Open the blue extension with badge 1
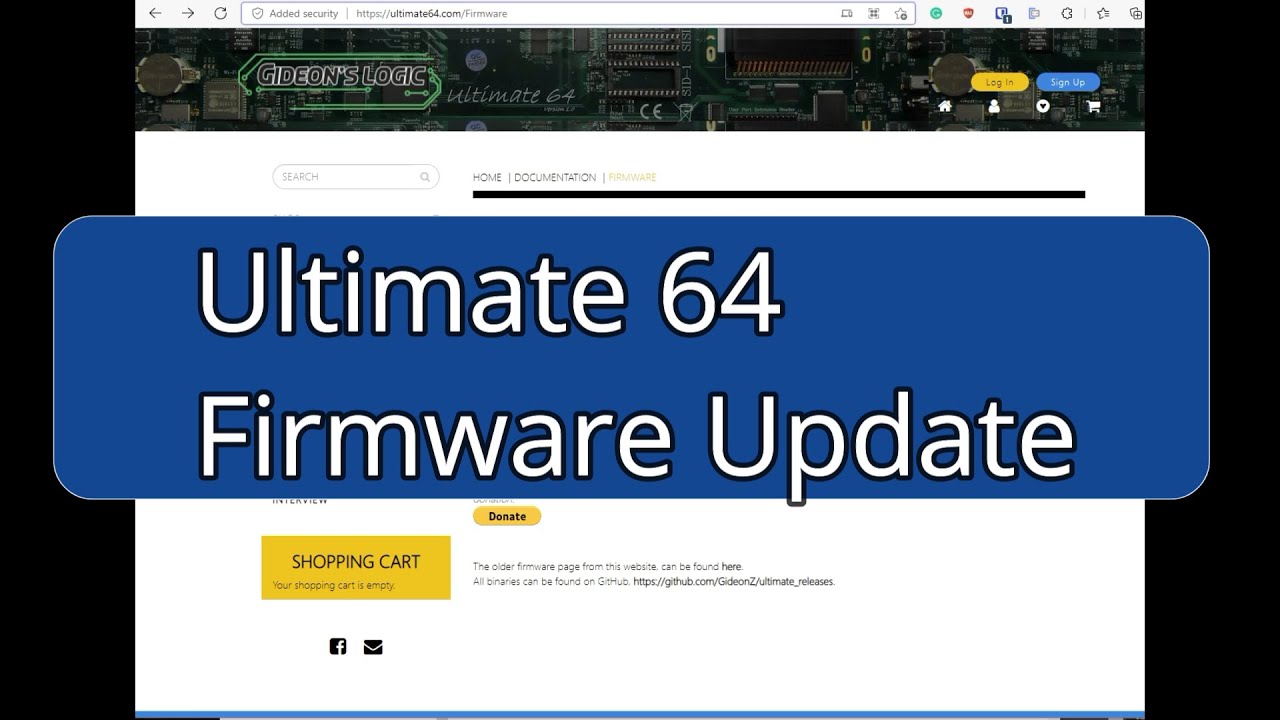The width and height of the screenshot is (1280, 720). [1002, 14]
